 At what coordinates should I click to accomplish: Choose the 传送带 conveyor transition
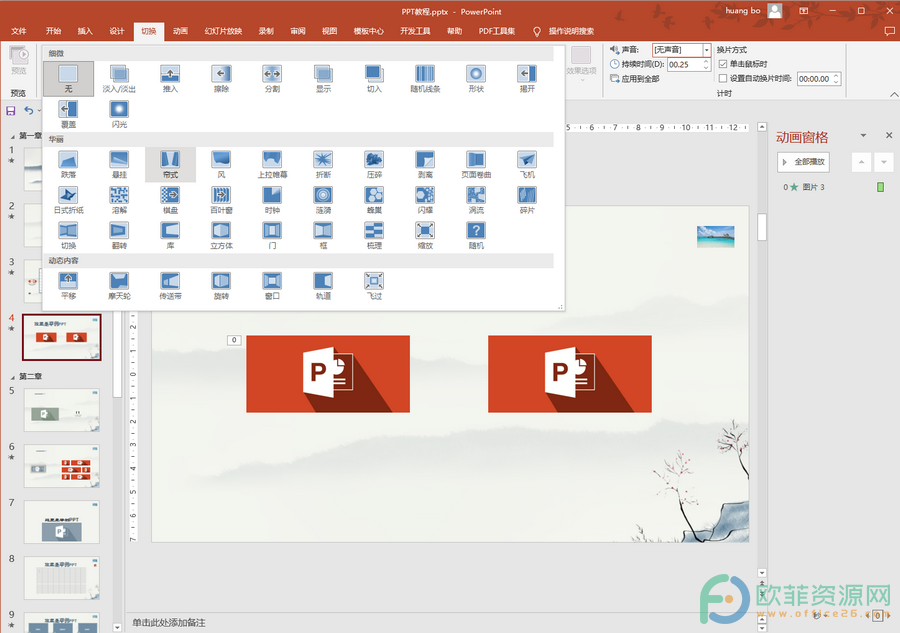coord(170,286)
